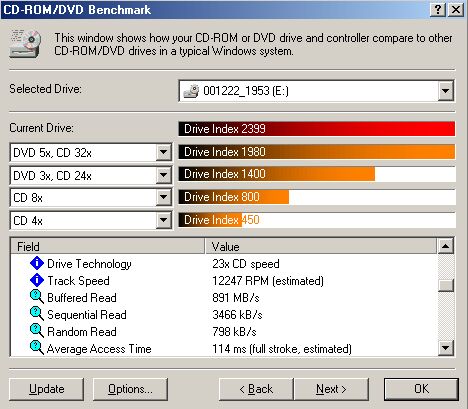The image size is (468, 409).
Task: Click the info icon next to Track Speed
Action: pos(37,280)
